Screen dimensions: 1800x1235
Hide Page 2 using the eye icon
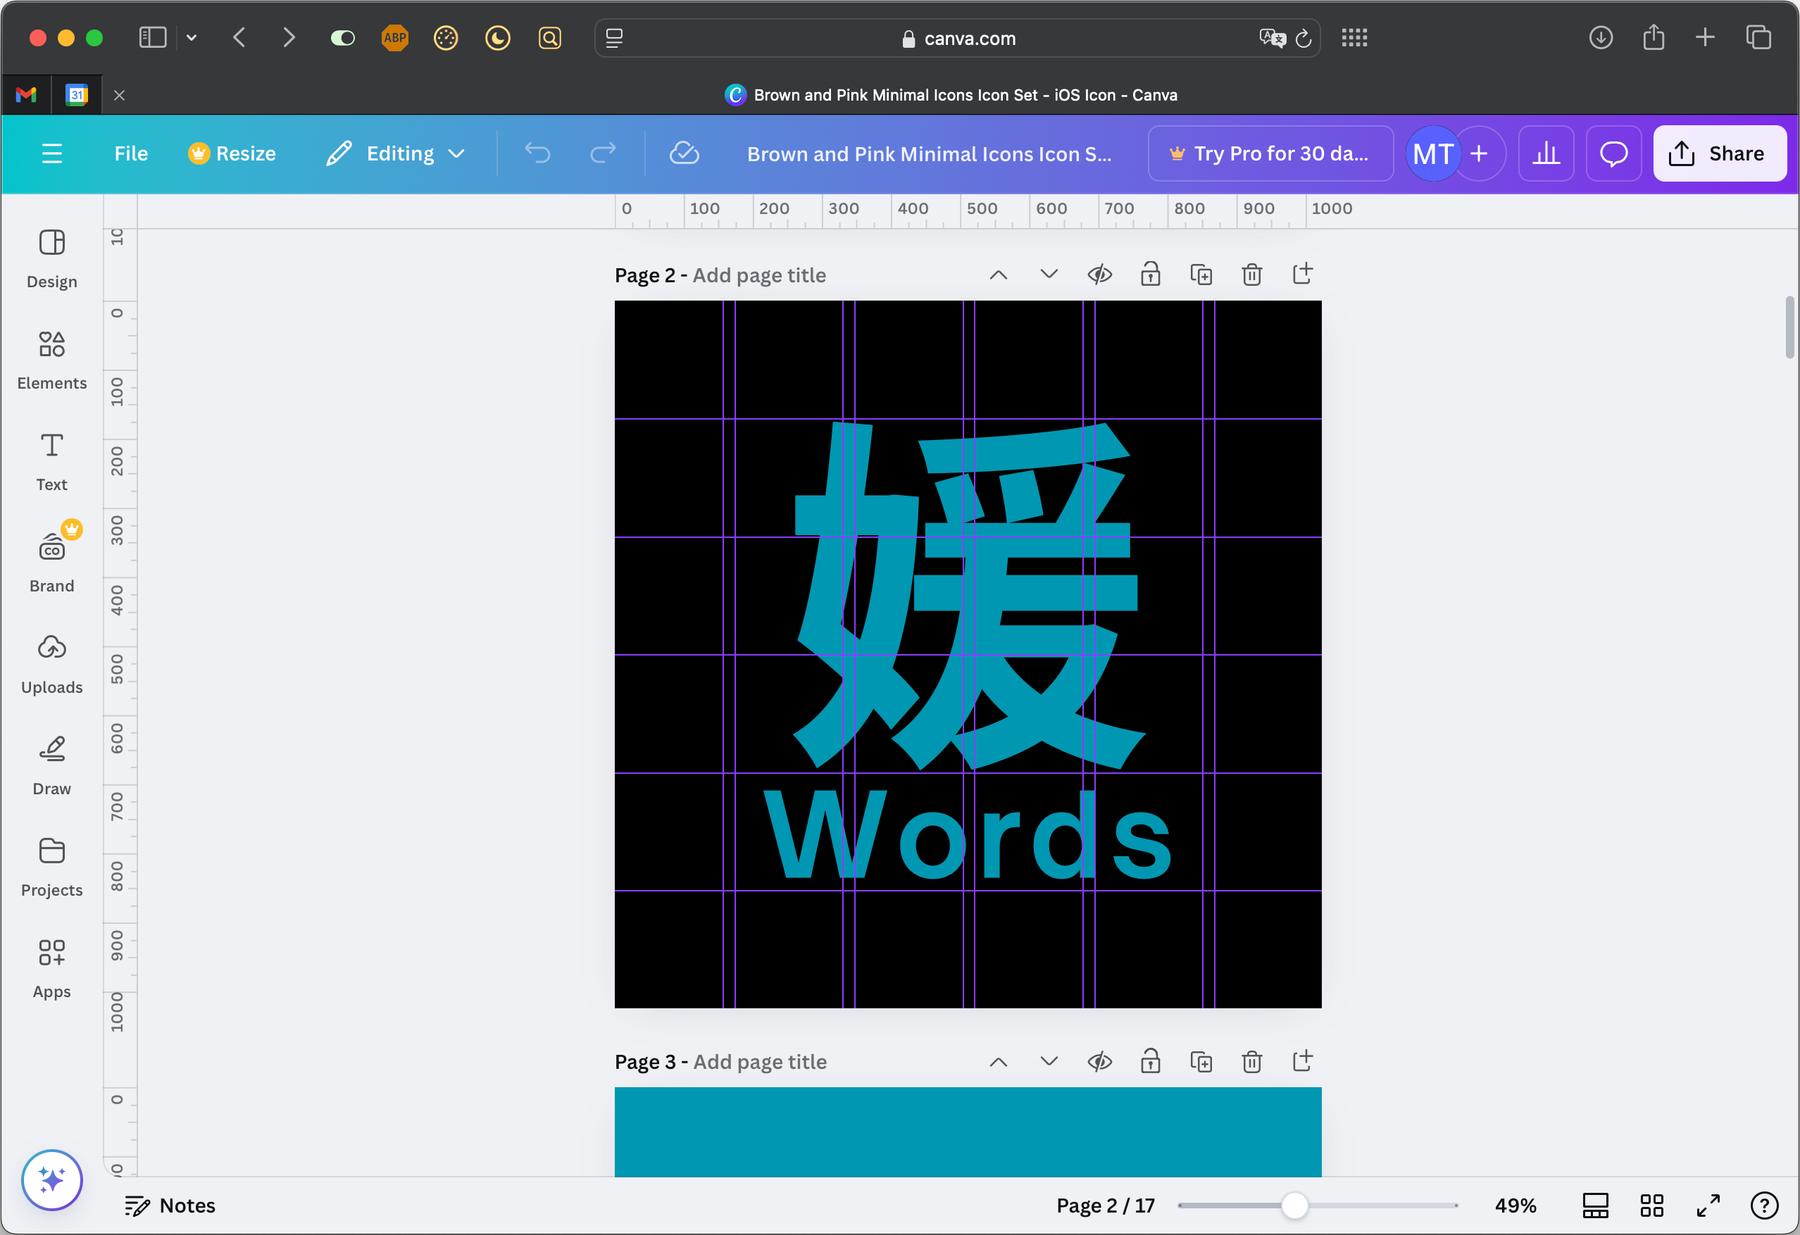(1099, 274)
